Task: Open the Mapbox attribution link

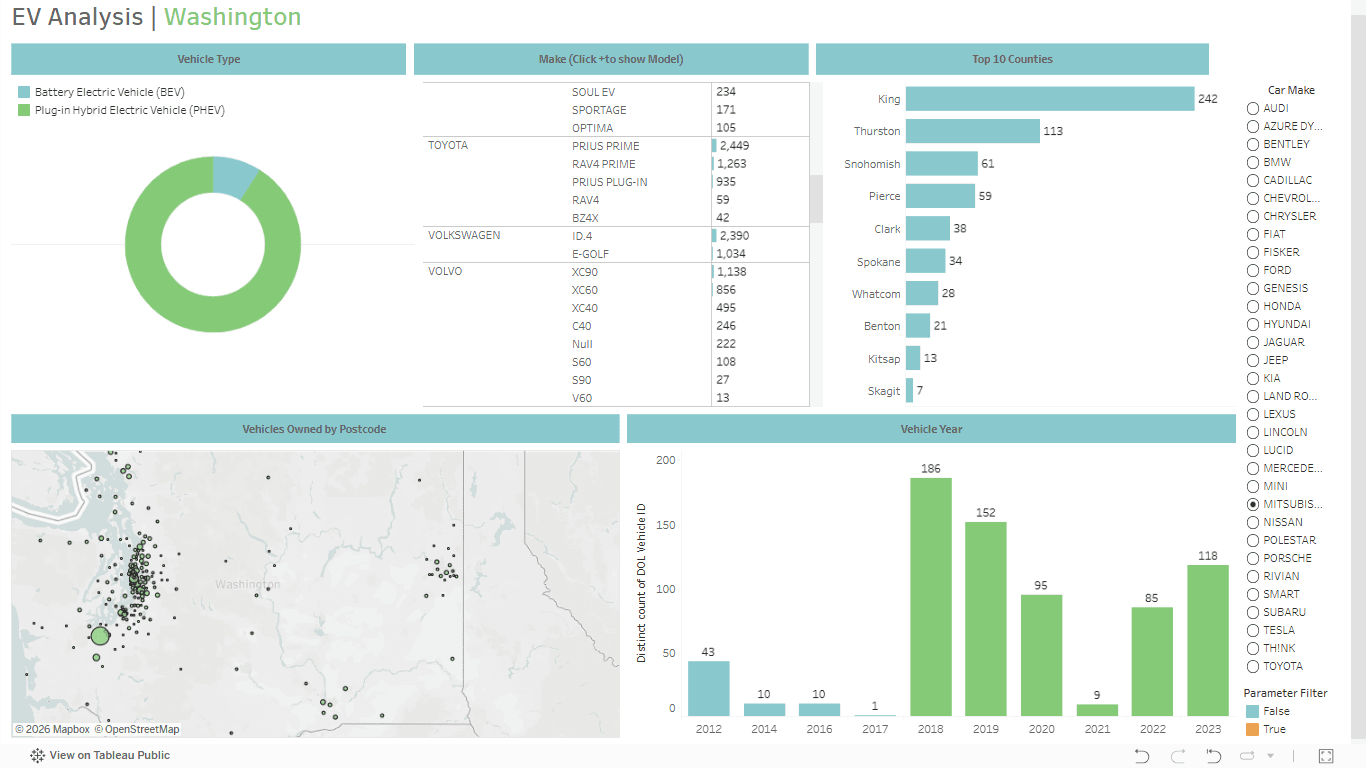Action: coord(52,730)
